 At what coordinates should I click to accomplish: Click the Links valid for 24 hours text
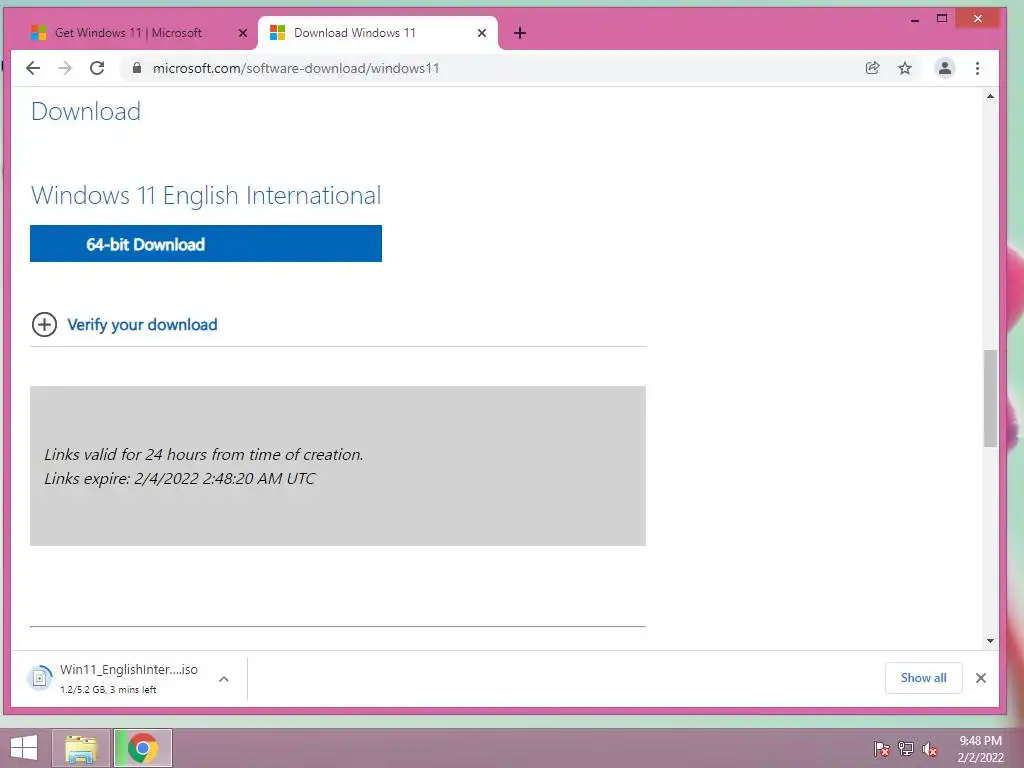point(204,455)
